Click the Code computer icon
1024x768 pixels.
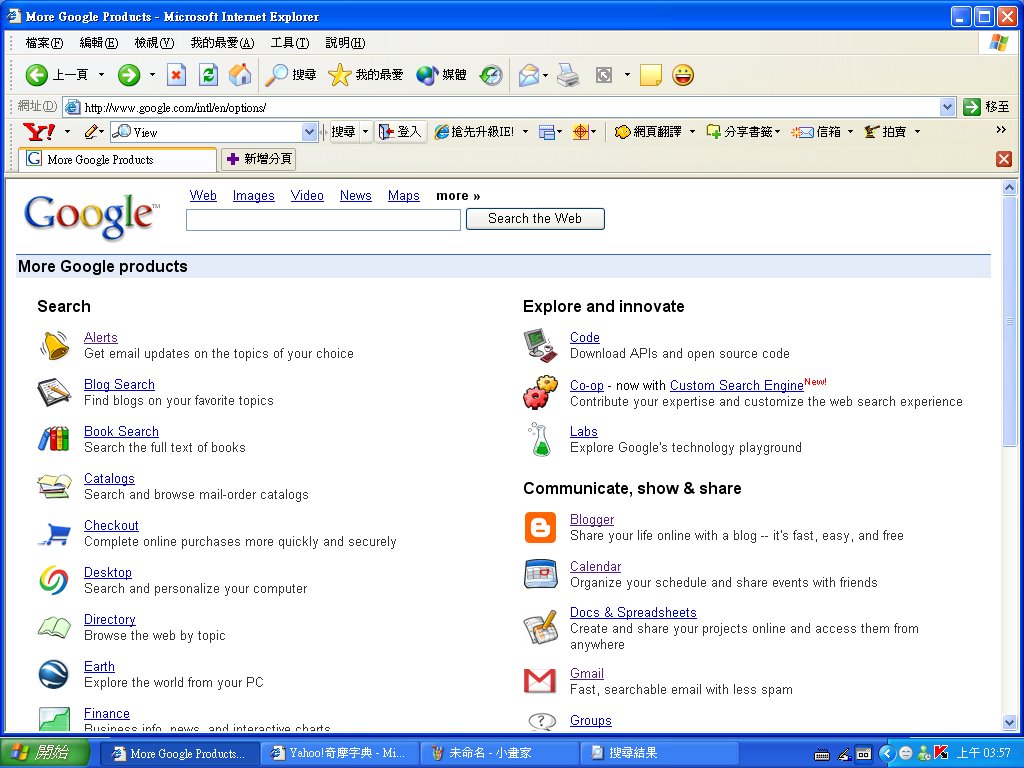[541, 345]
